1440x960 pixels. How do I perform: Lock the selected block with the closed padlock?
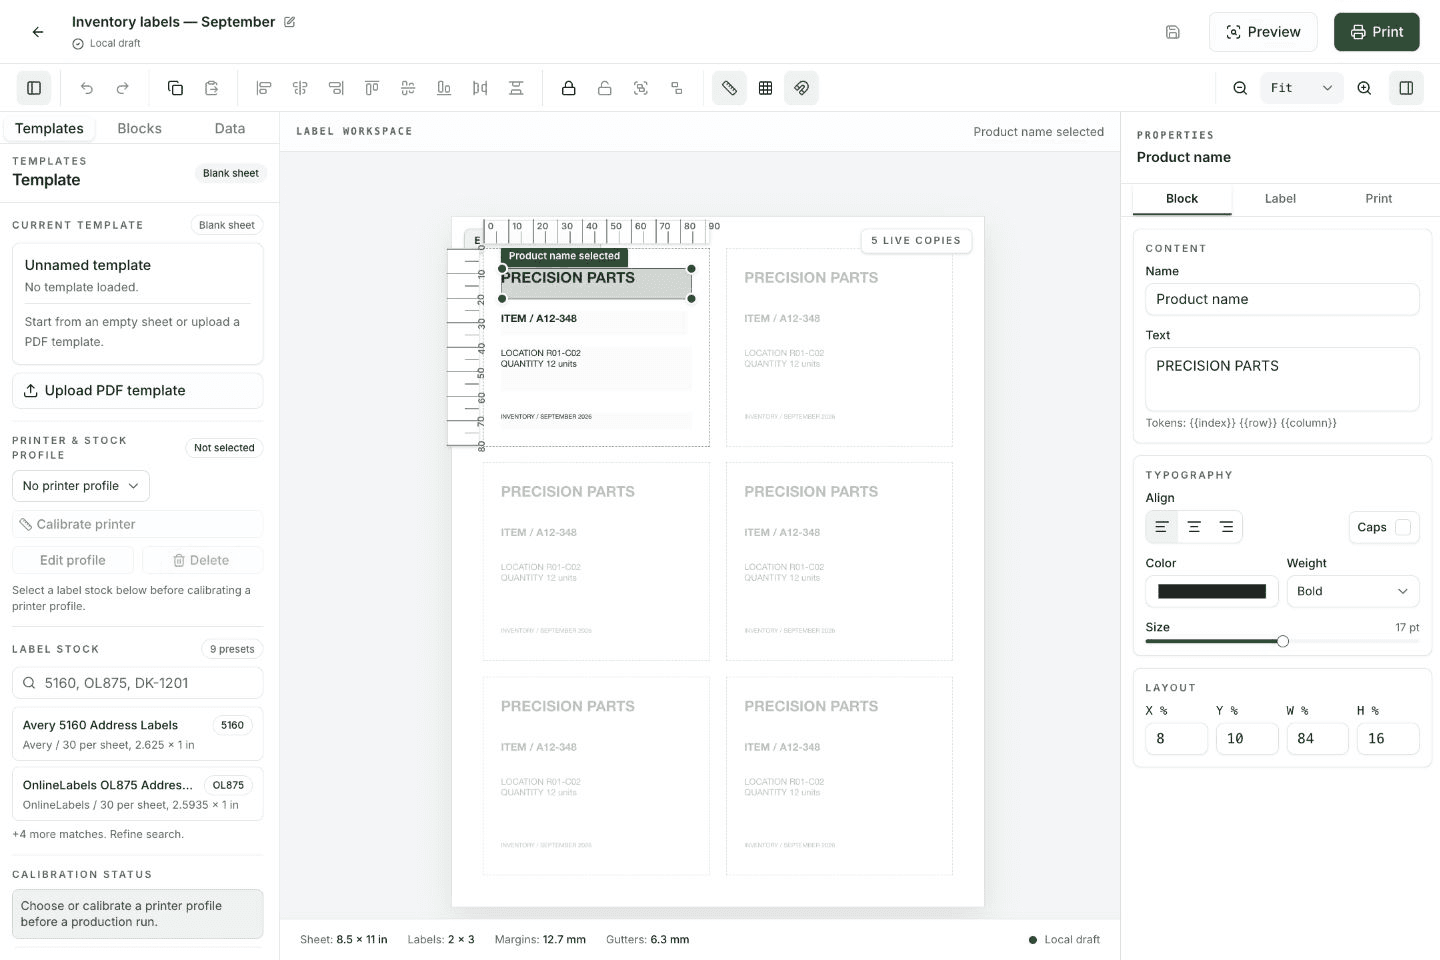click(569, 88)
